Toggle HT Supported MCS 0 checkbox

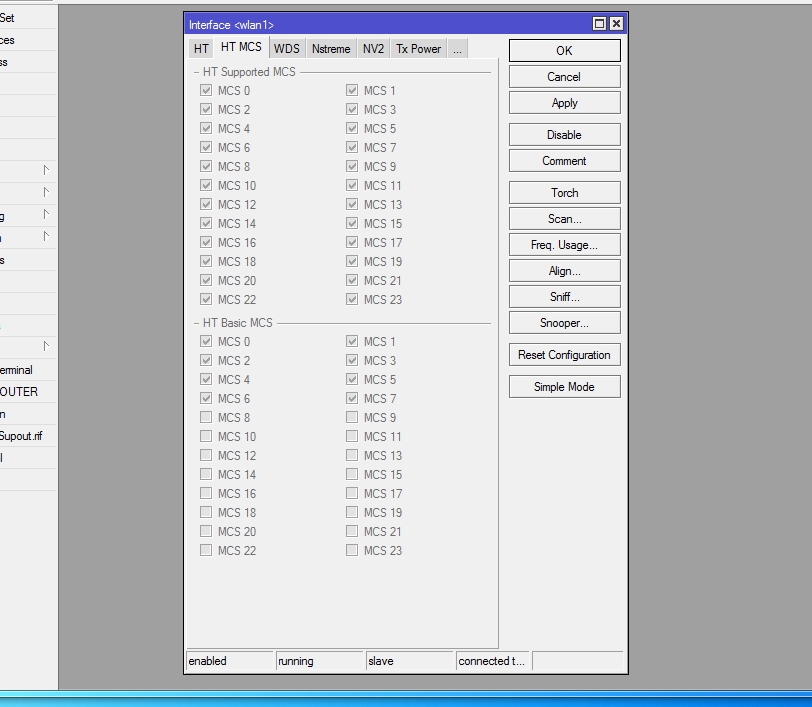(206, 90)
